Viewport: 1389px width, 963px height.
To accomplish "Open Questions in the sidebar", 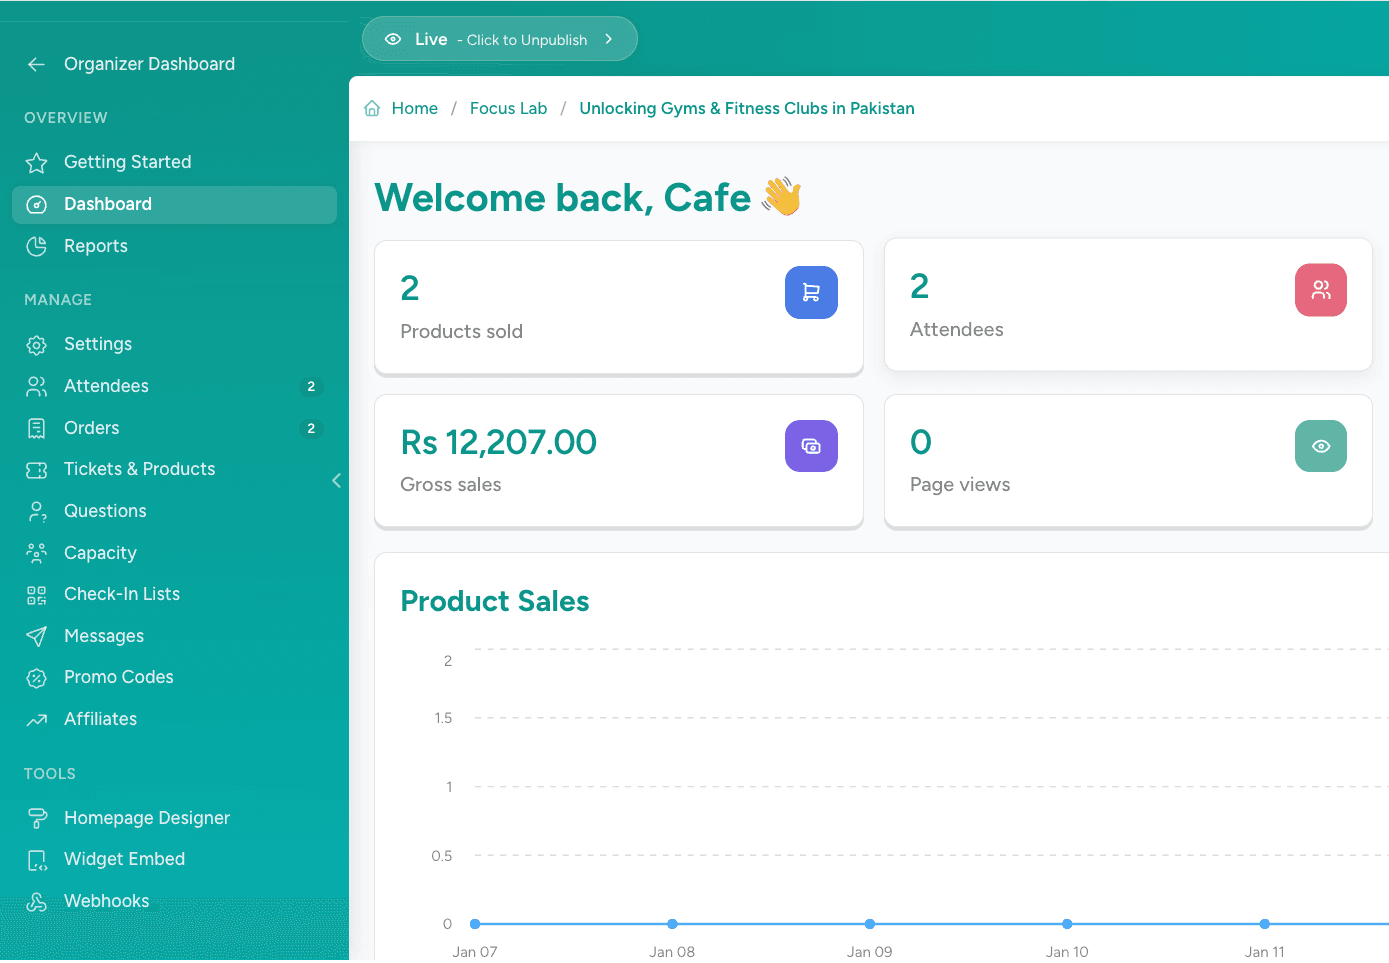I will [174, 511].
